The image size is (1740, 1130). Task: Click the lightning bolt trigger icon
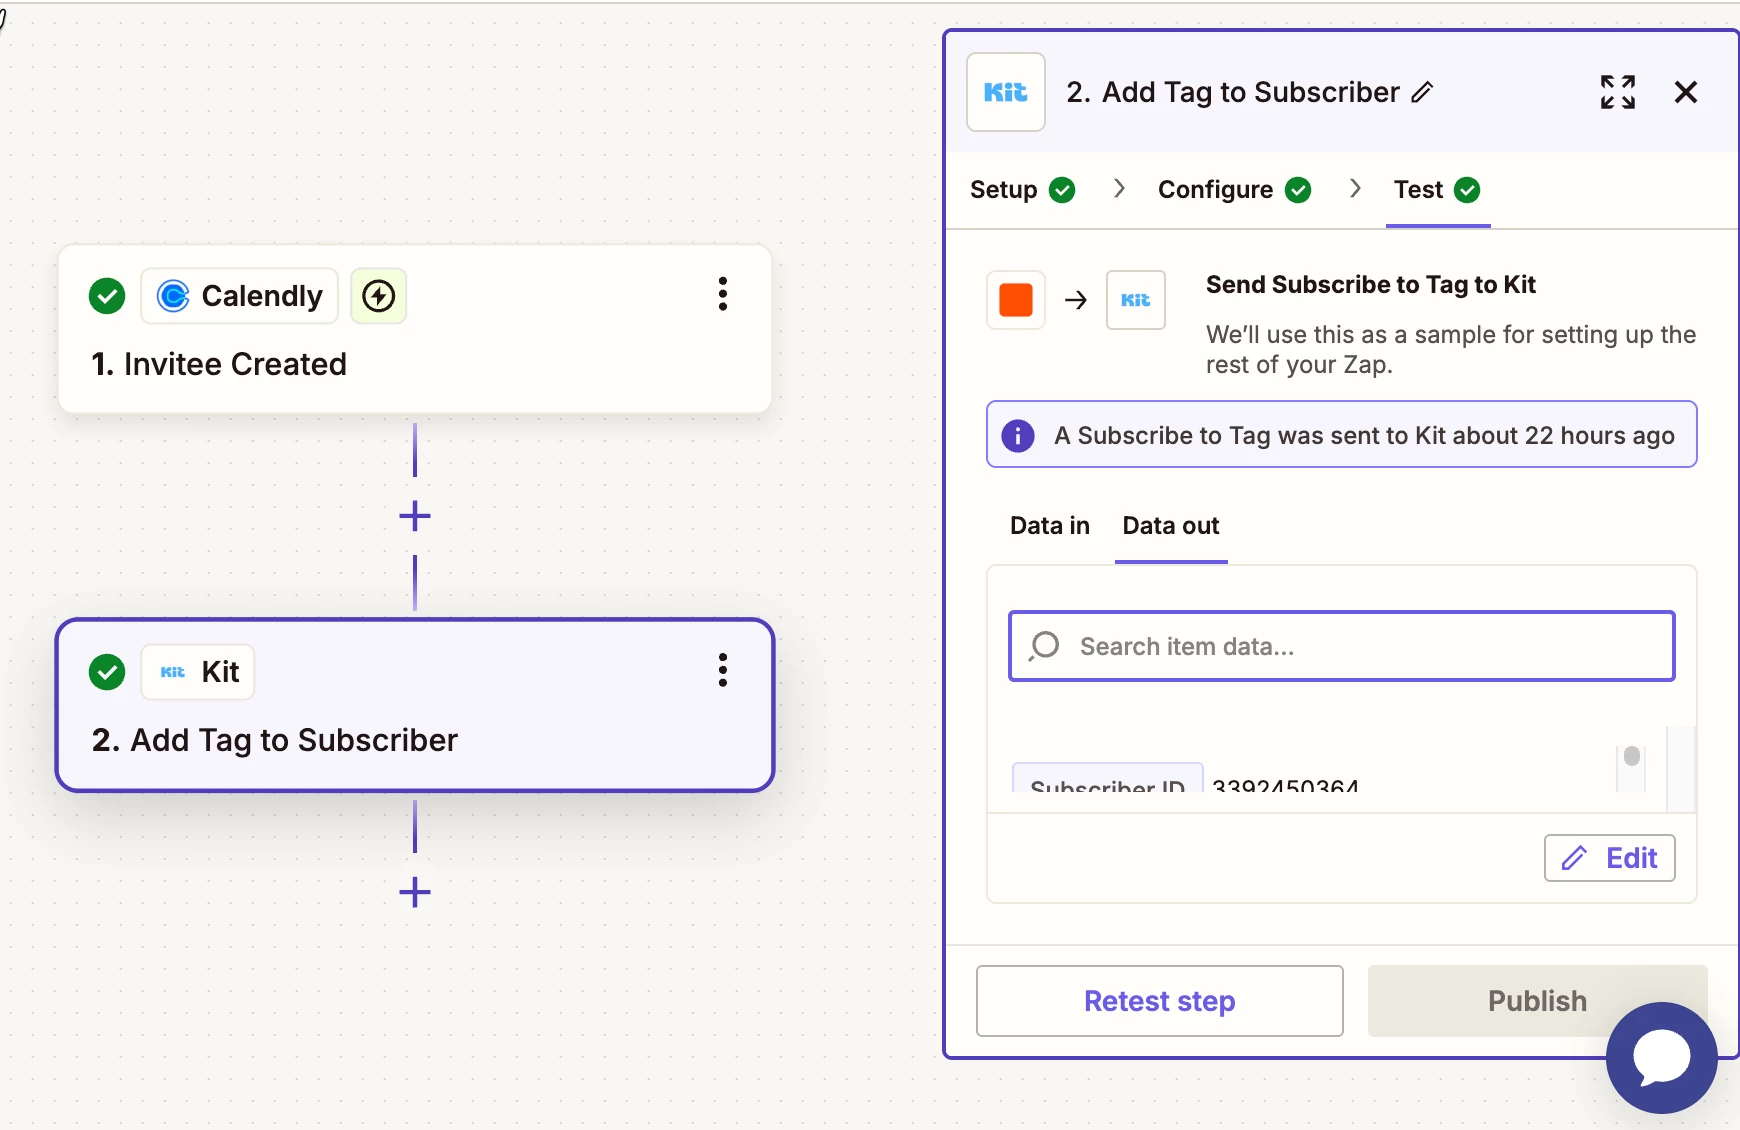click(x=379, y=296)
